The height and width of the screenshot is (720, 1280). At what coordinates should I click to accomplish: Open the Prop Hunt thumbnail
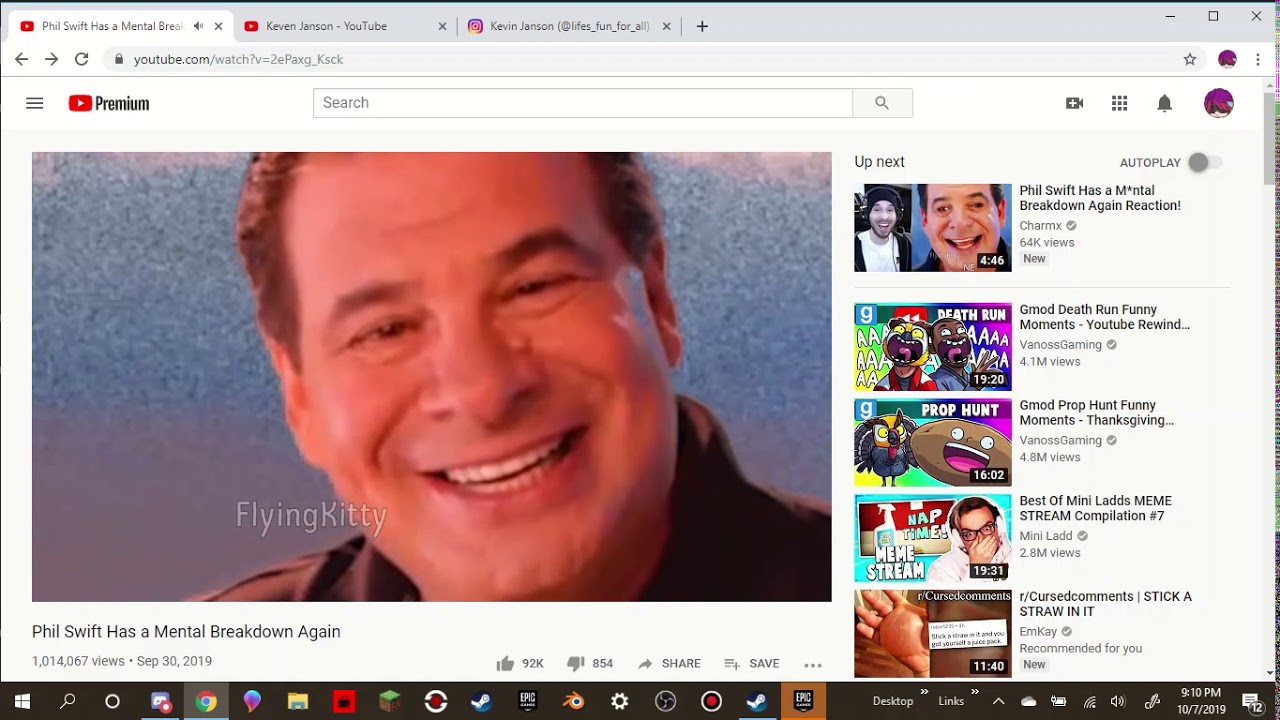(x=933, y=443)
